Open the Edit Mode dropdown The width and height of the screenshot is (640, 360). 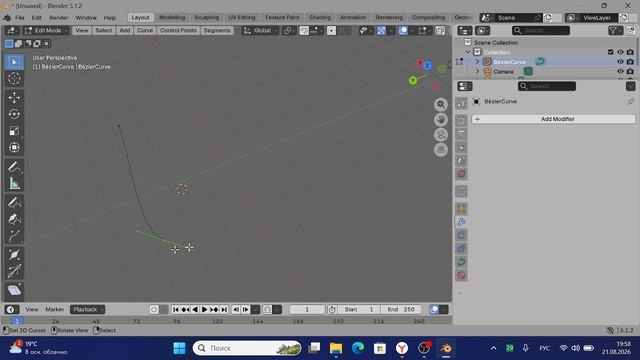(47, 31)
